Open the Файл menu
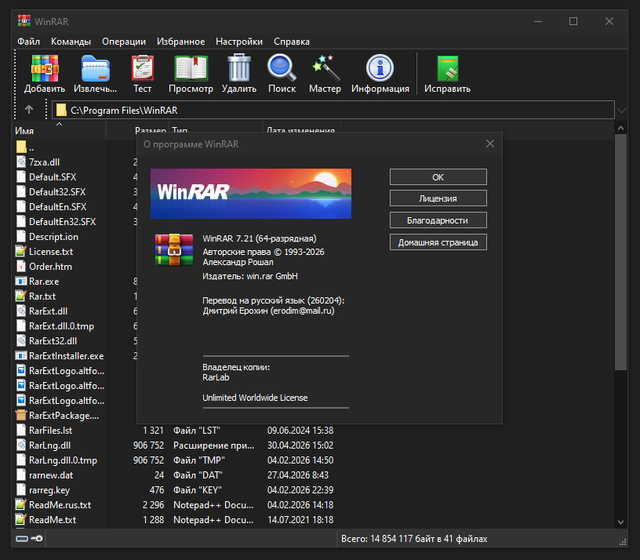The width and height of the screenshot is (640, 560). click(29, 42)
